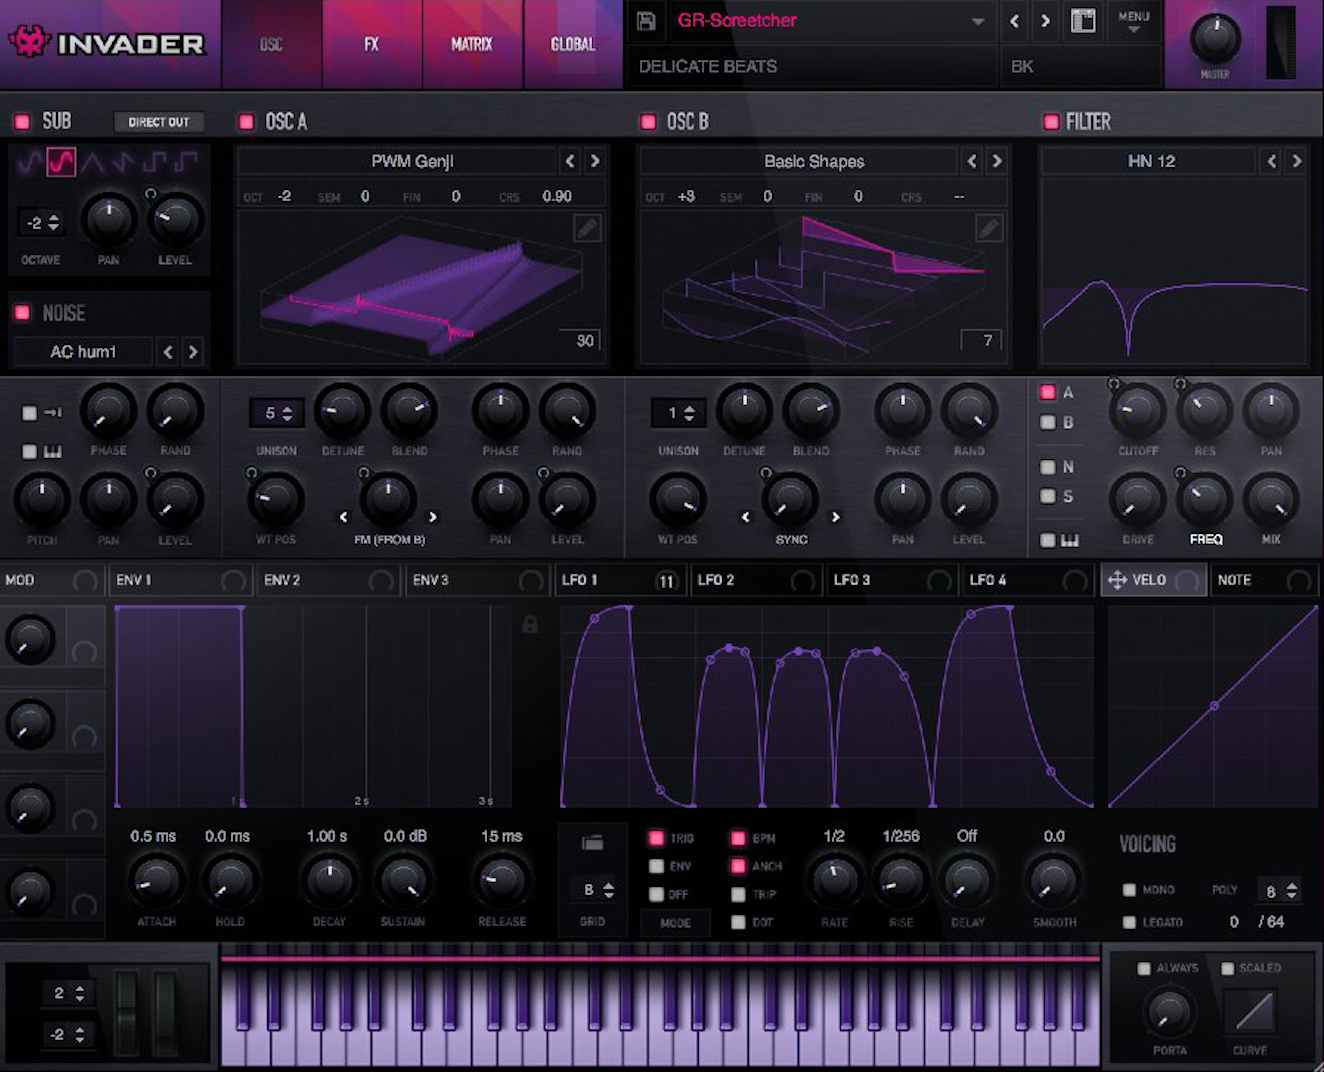Enable the noise keyboard-tracking checkbox
Screen dimensions: 1324x1072
[x=29, y=452]
